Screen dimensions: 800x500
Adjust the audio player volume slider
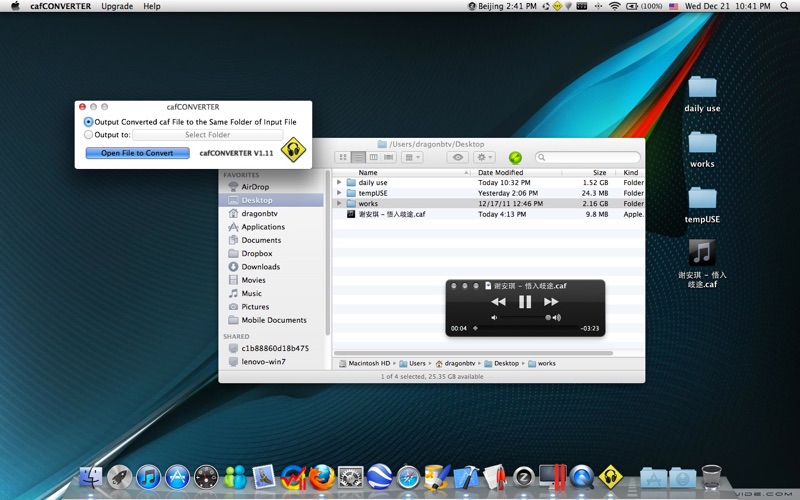(x=526, y=317)
